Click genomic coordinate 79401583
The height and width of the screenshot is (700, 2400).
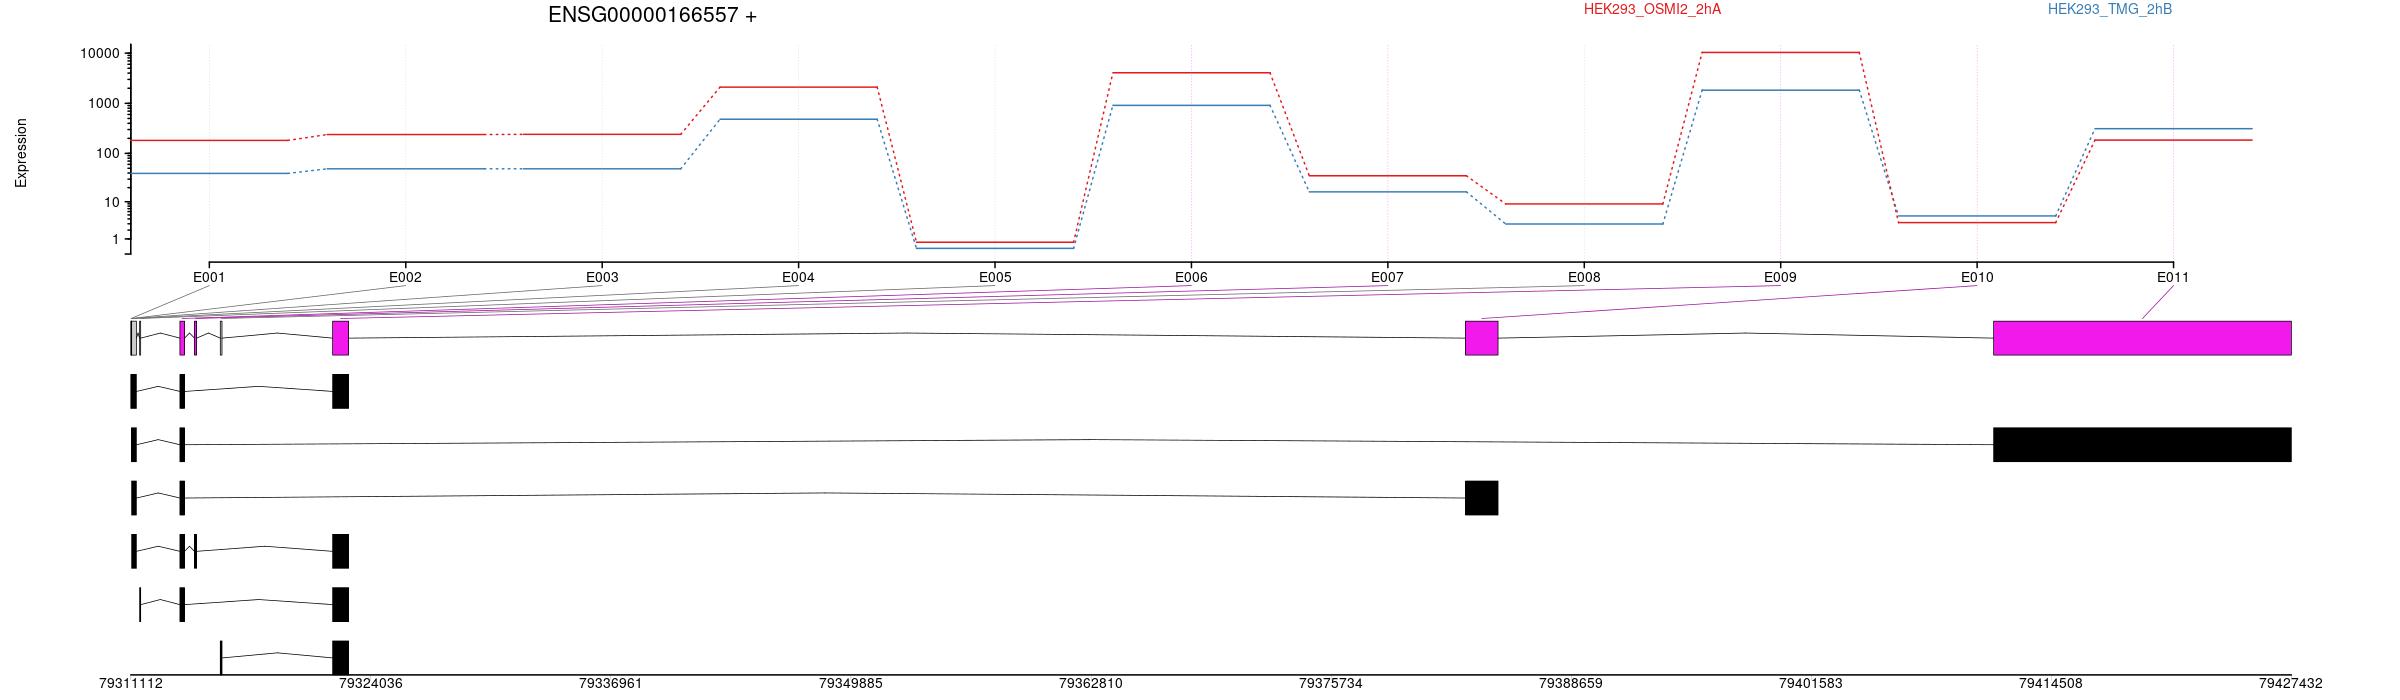click(1811, 684)
